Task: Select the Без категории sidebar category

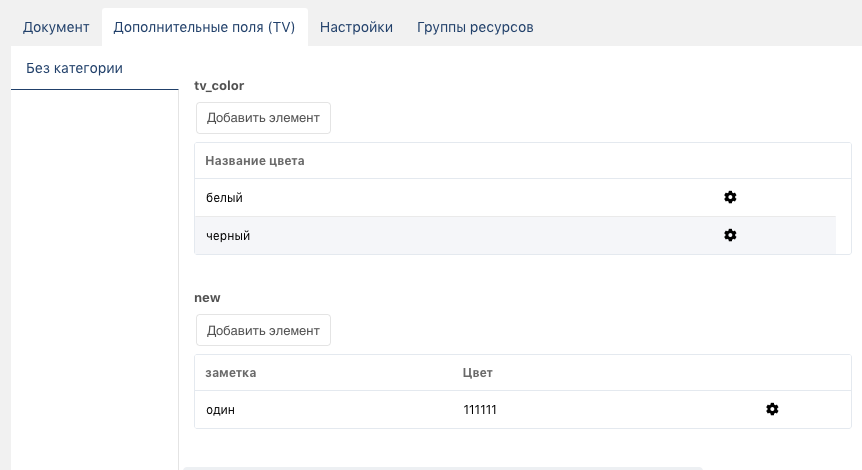Action: [74, 69]
